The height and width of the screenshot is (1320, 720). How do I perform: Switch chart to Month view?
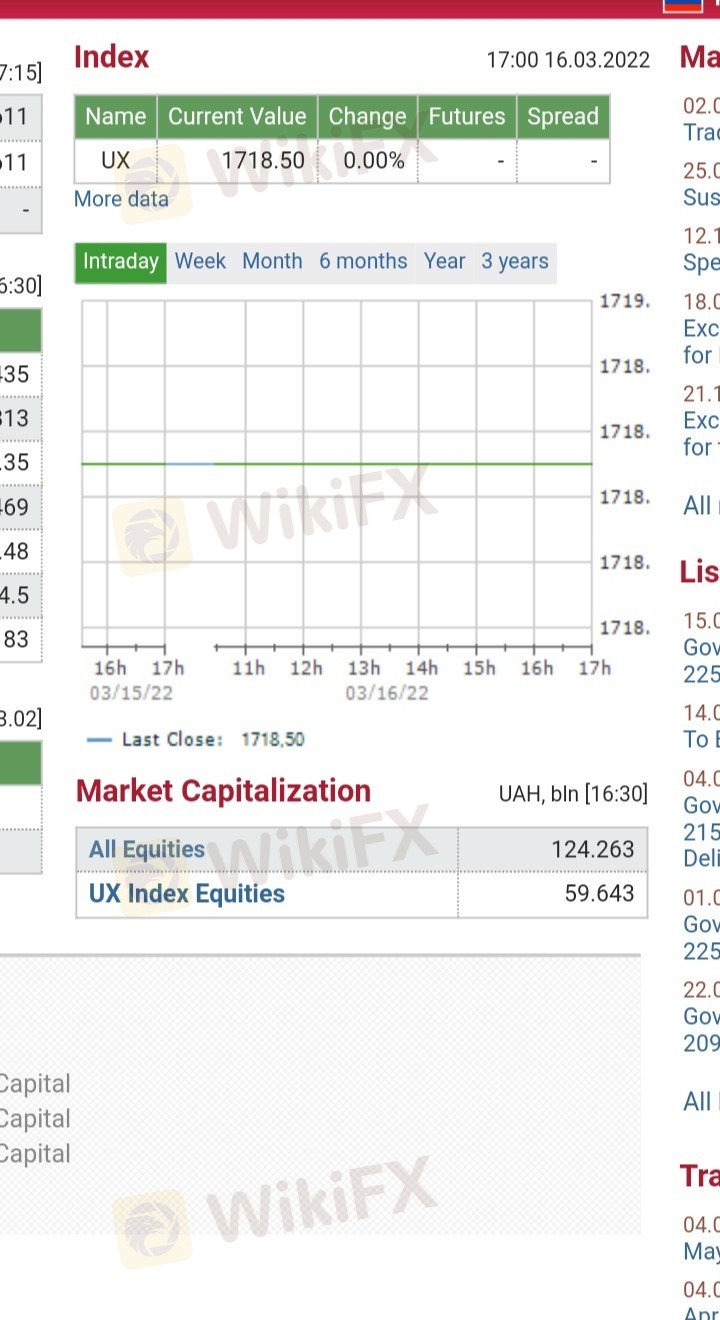pyautogui.click(x=272, y=262)
